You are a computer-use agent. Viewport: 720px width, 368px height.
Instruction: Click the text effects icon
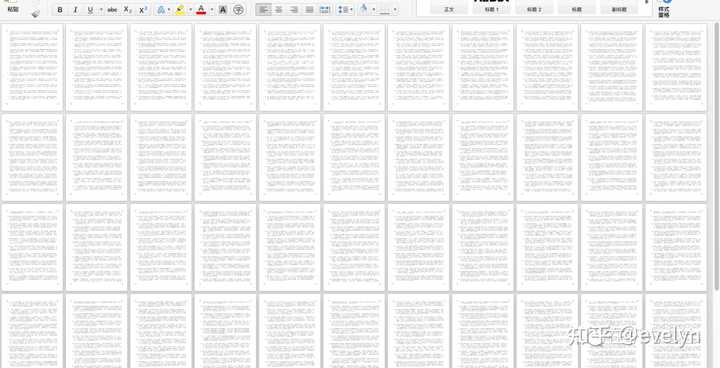point(161,10)
